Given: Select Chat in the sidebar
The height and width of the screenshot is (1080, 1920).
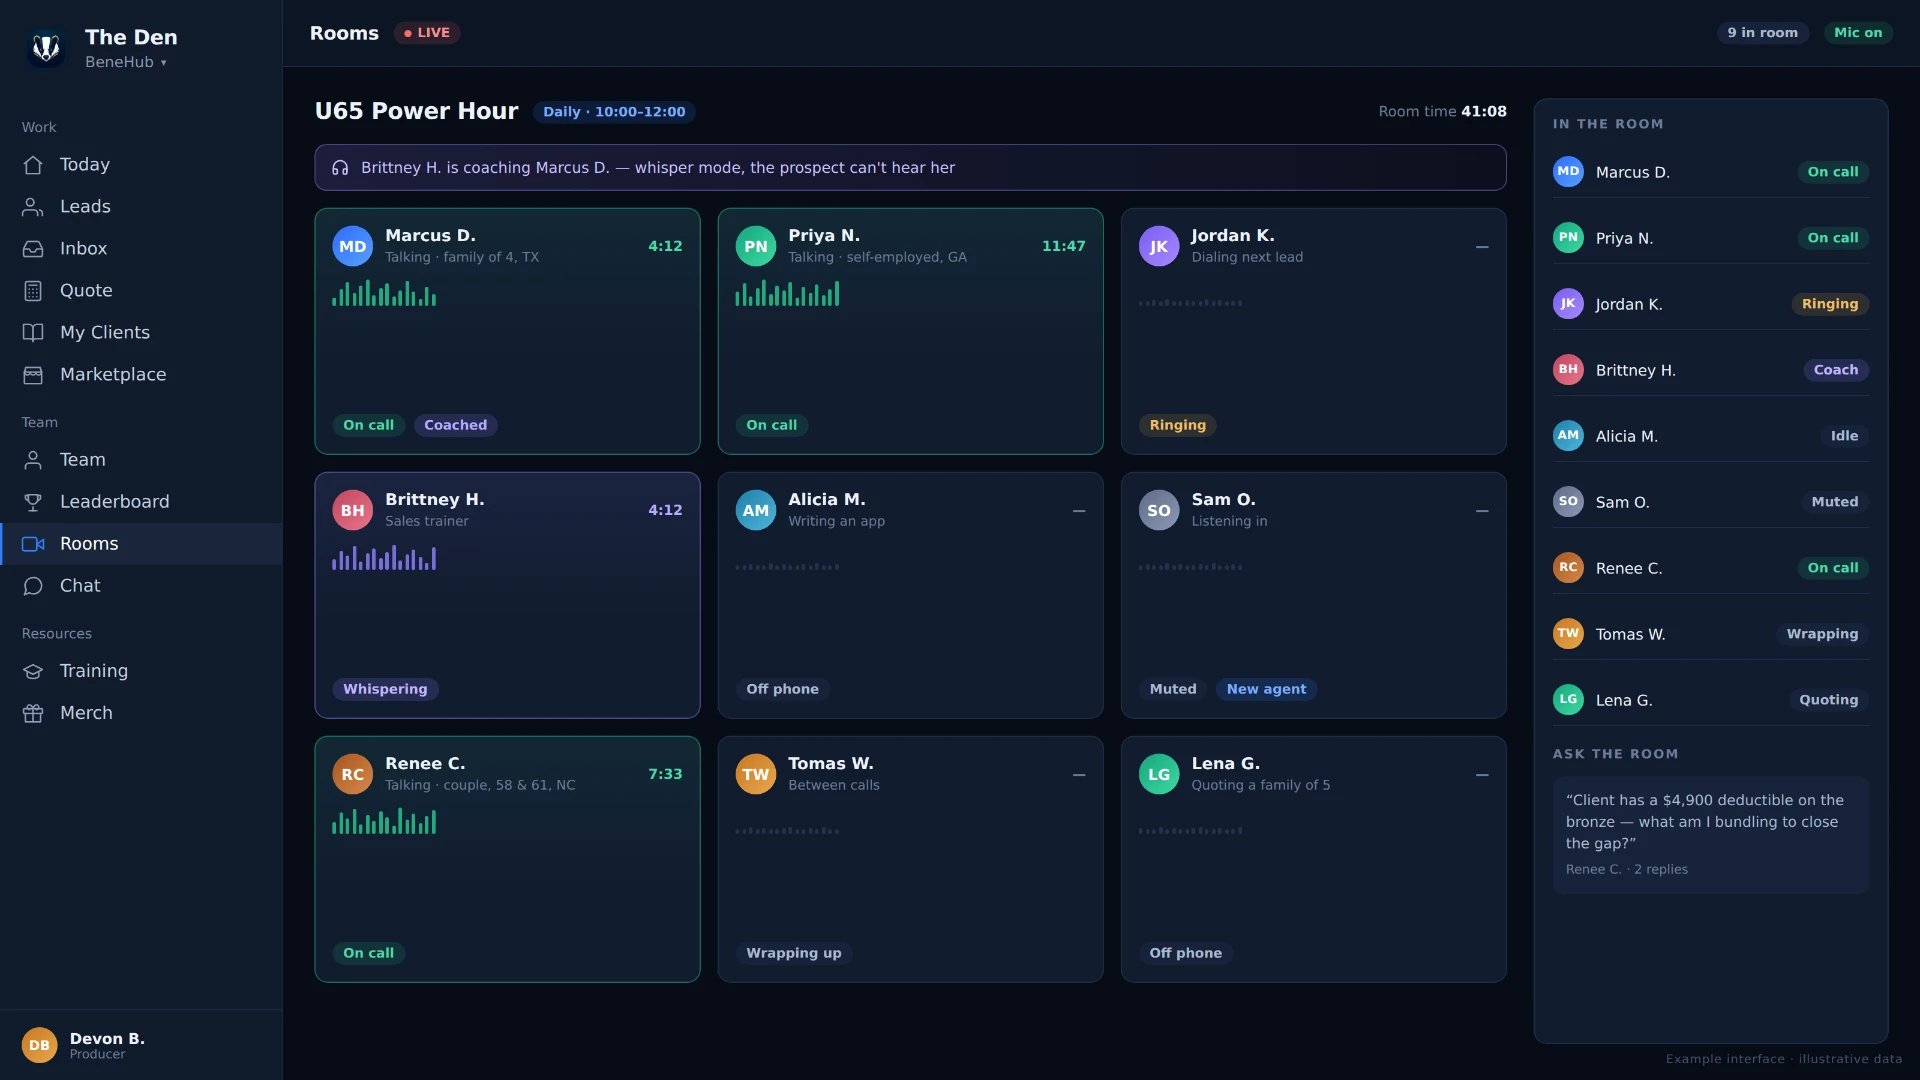Looking at the screenshot, I should pos(141,586).
